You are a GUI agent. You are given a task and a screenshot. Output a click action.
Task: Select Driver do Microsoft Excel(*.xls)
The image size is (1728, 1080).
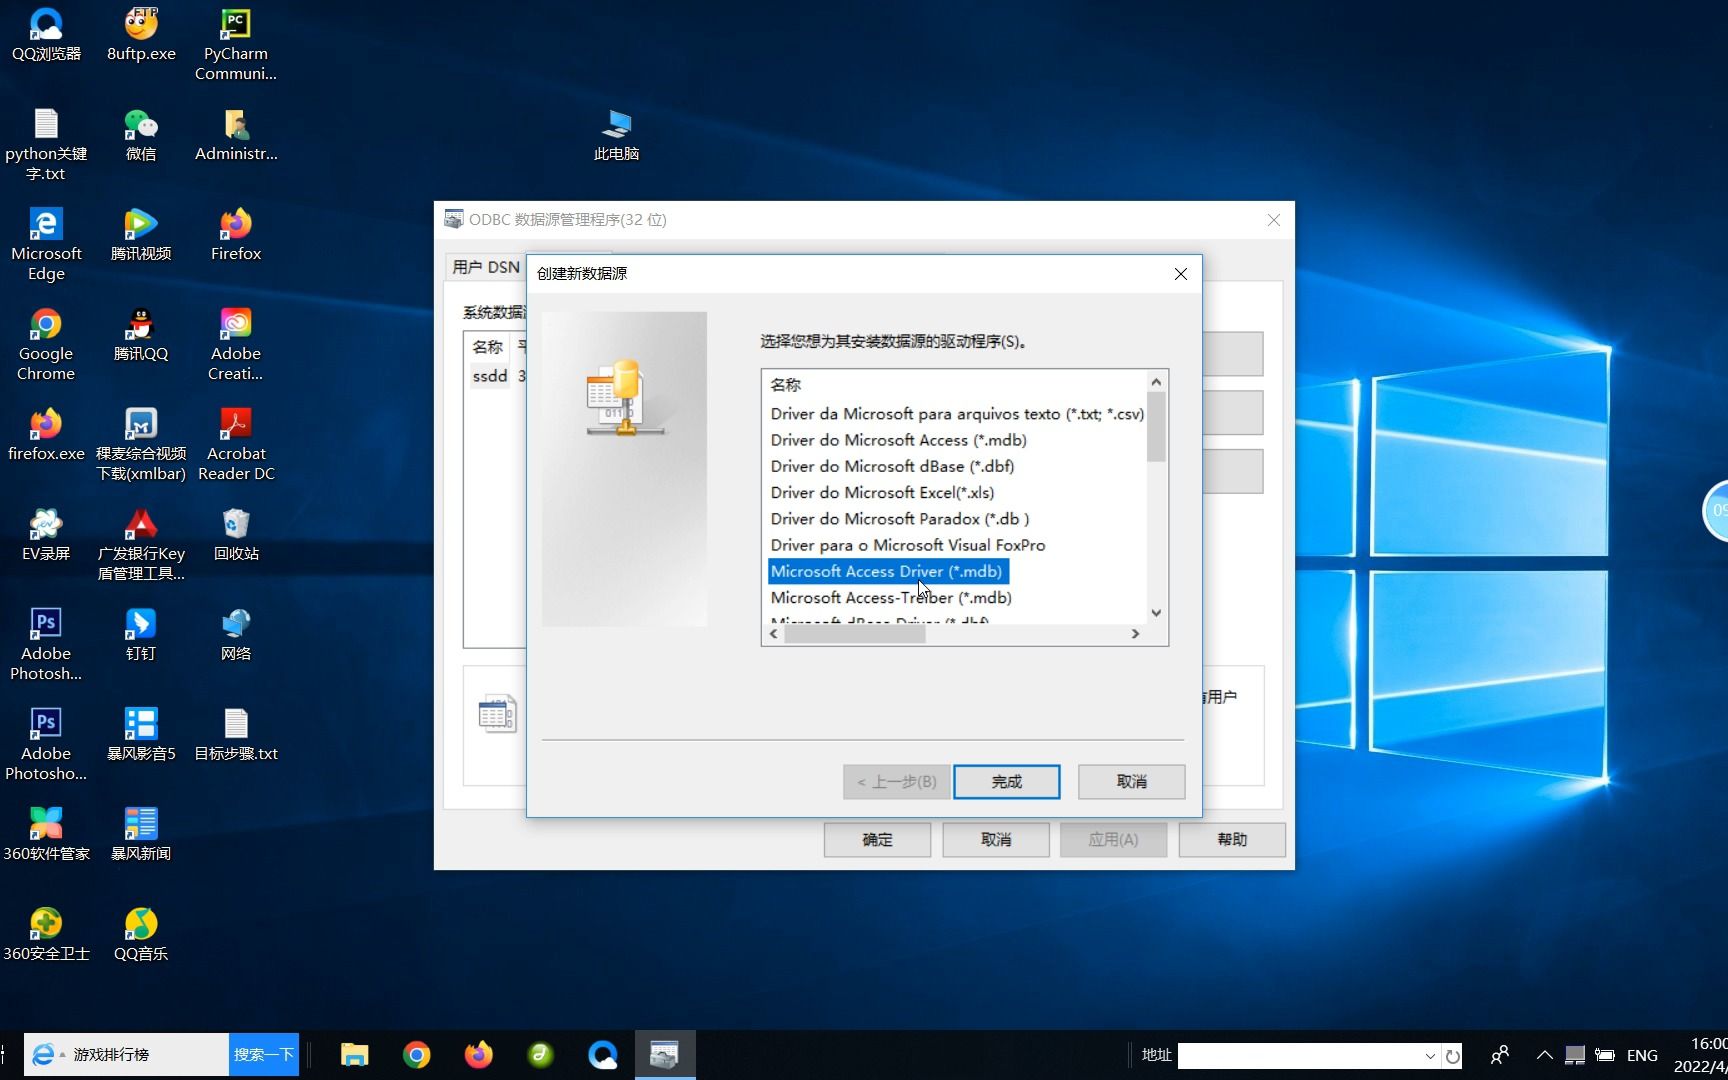pos(882,492)
